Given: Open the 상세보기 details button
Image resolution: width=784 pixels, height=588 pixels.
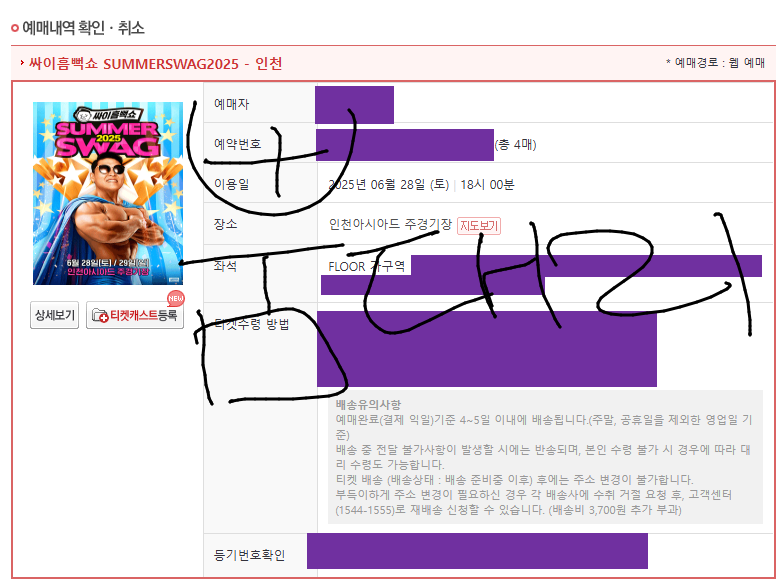Looking at the screenshot, I should (x=54, y=315).
